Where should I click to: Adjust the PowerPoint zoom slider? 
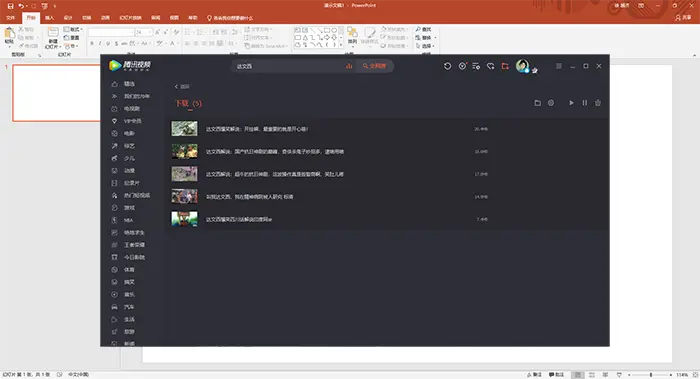[x=651, y=375]
